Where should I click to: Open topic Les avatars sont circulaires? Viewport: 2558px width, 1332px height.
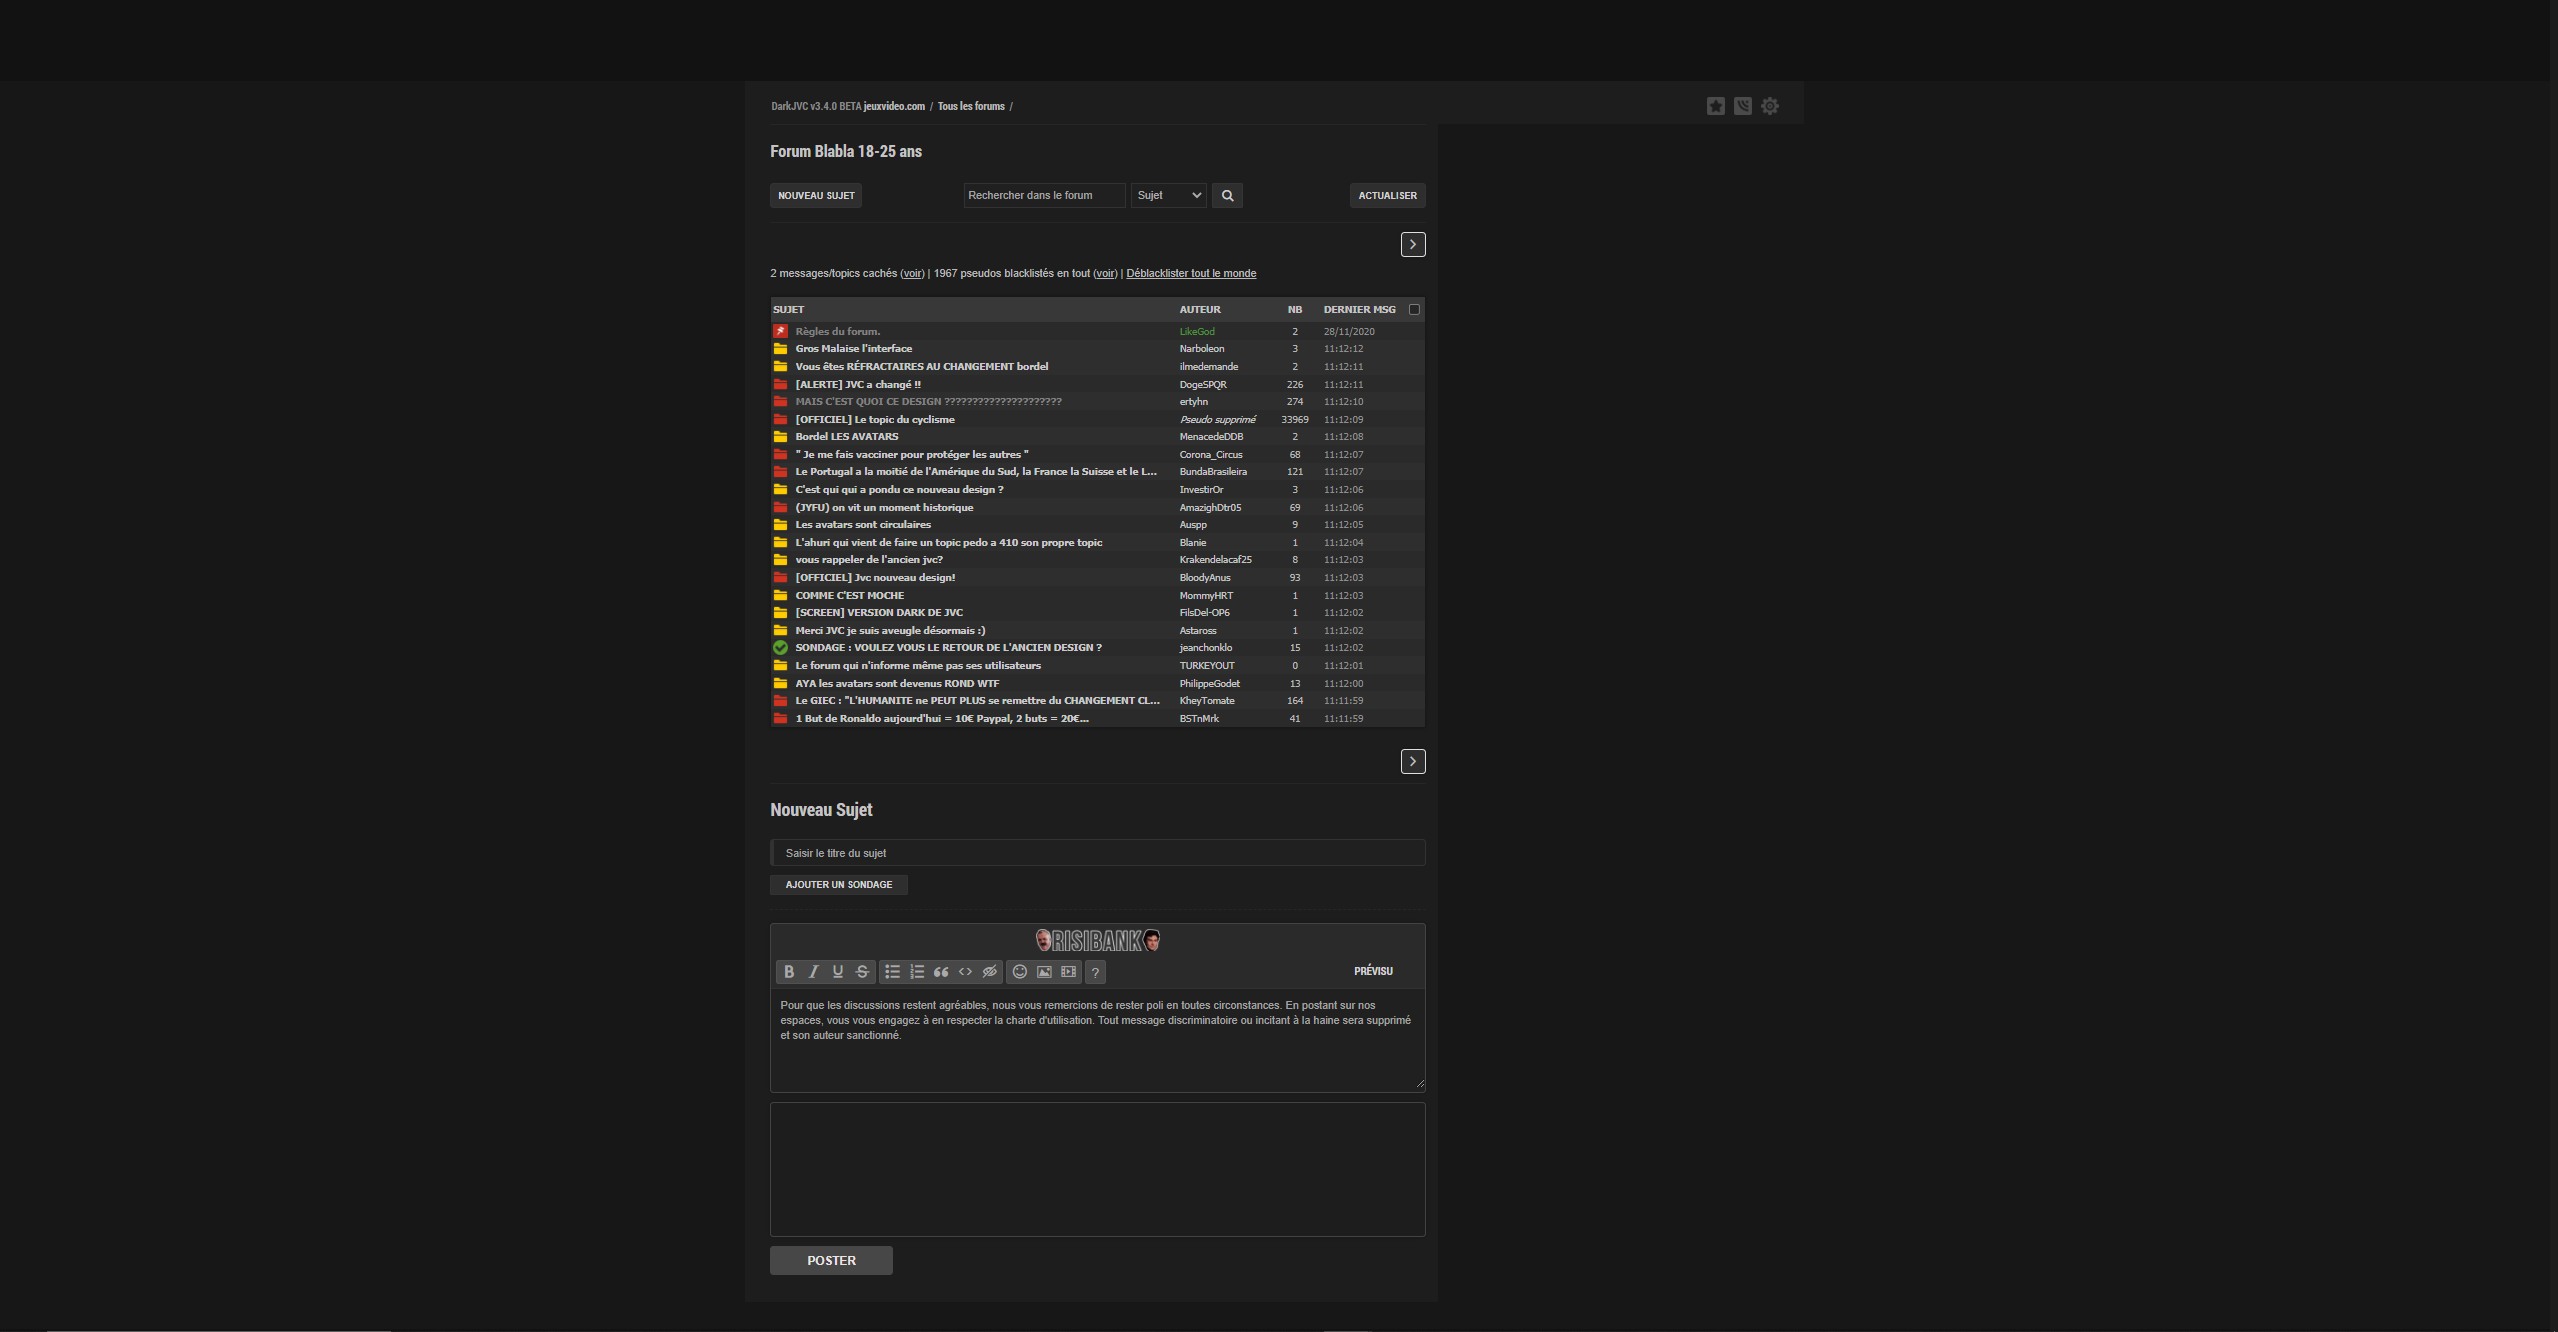point(863,525)
